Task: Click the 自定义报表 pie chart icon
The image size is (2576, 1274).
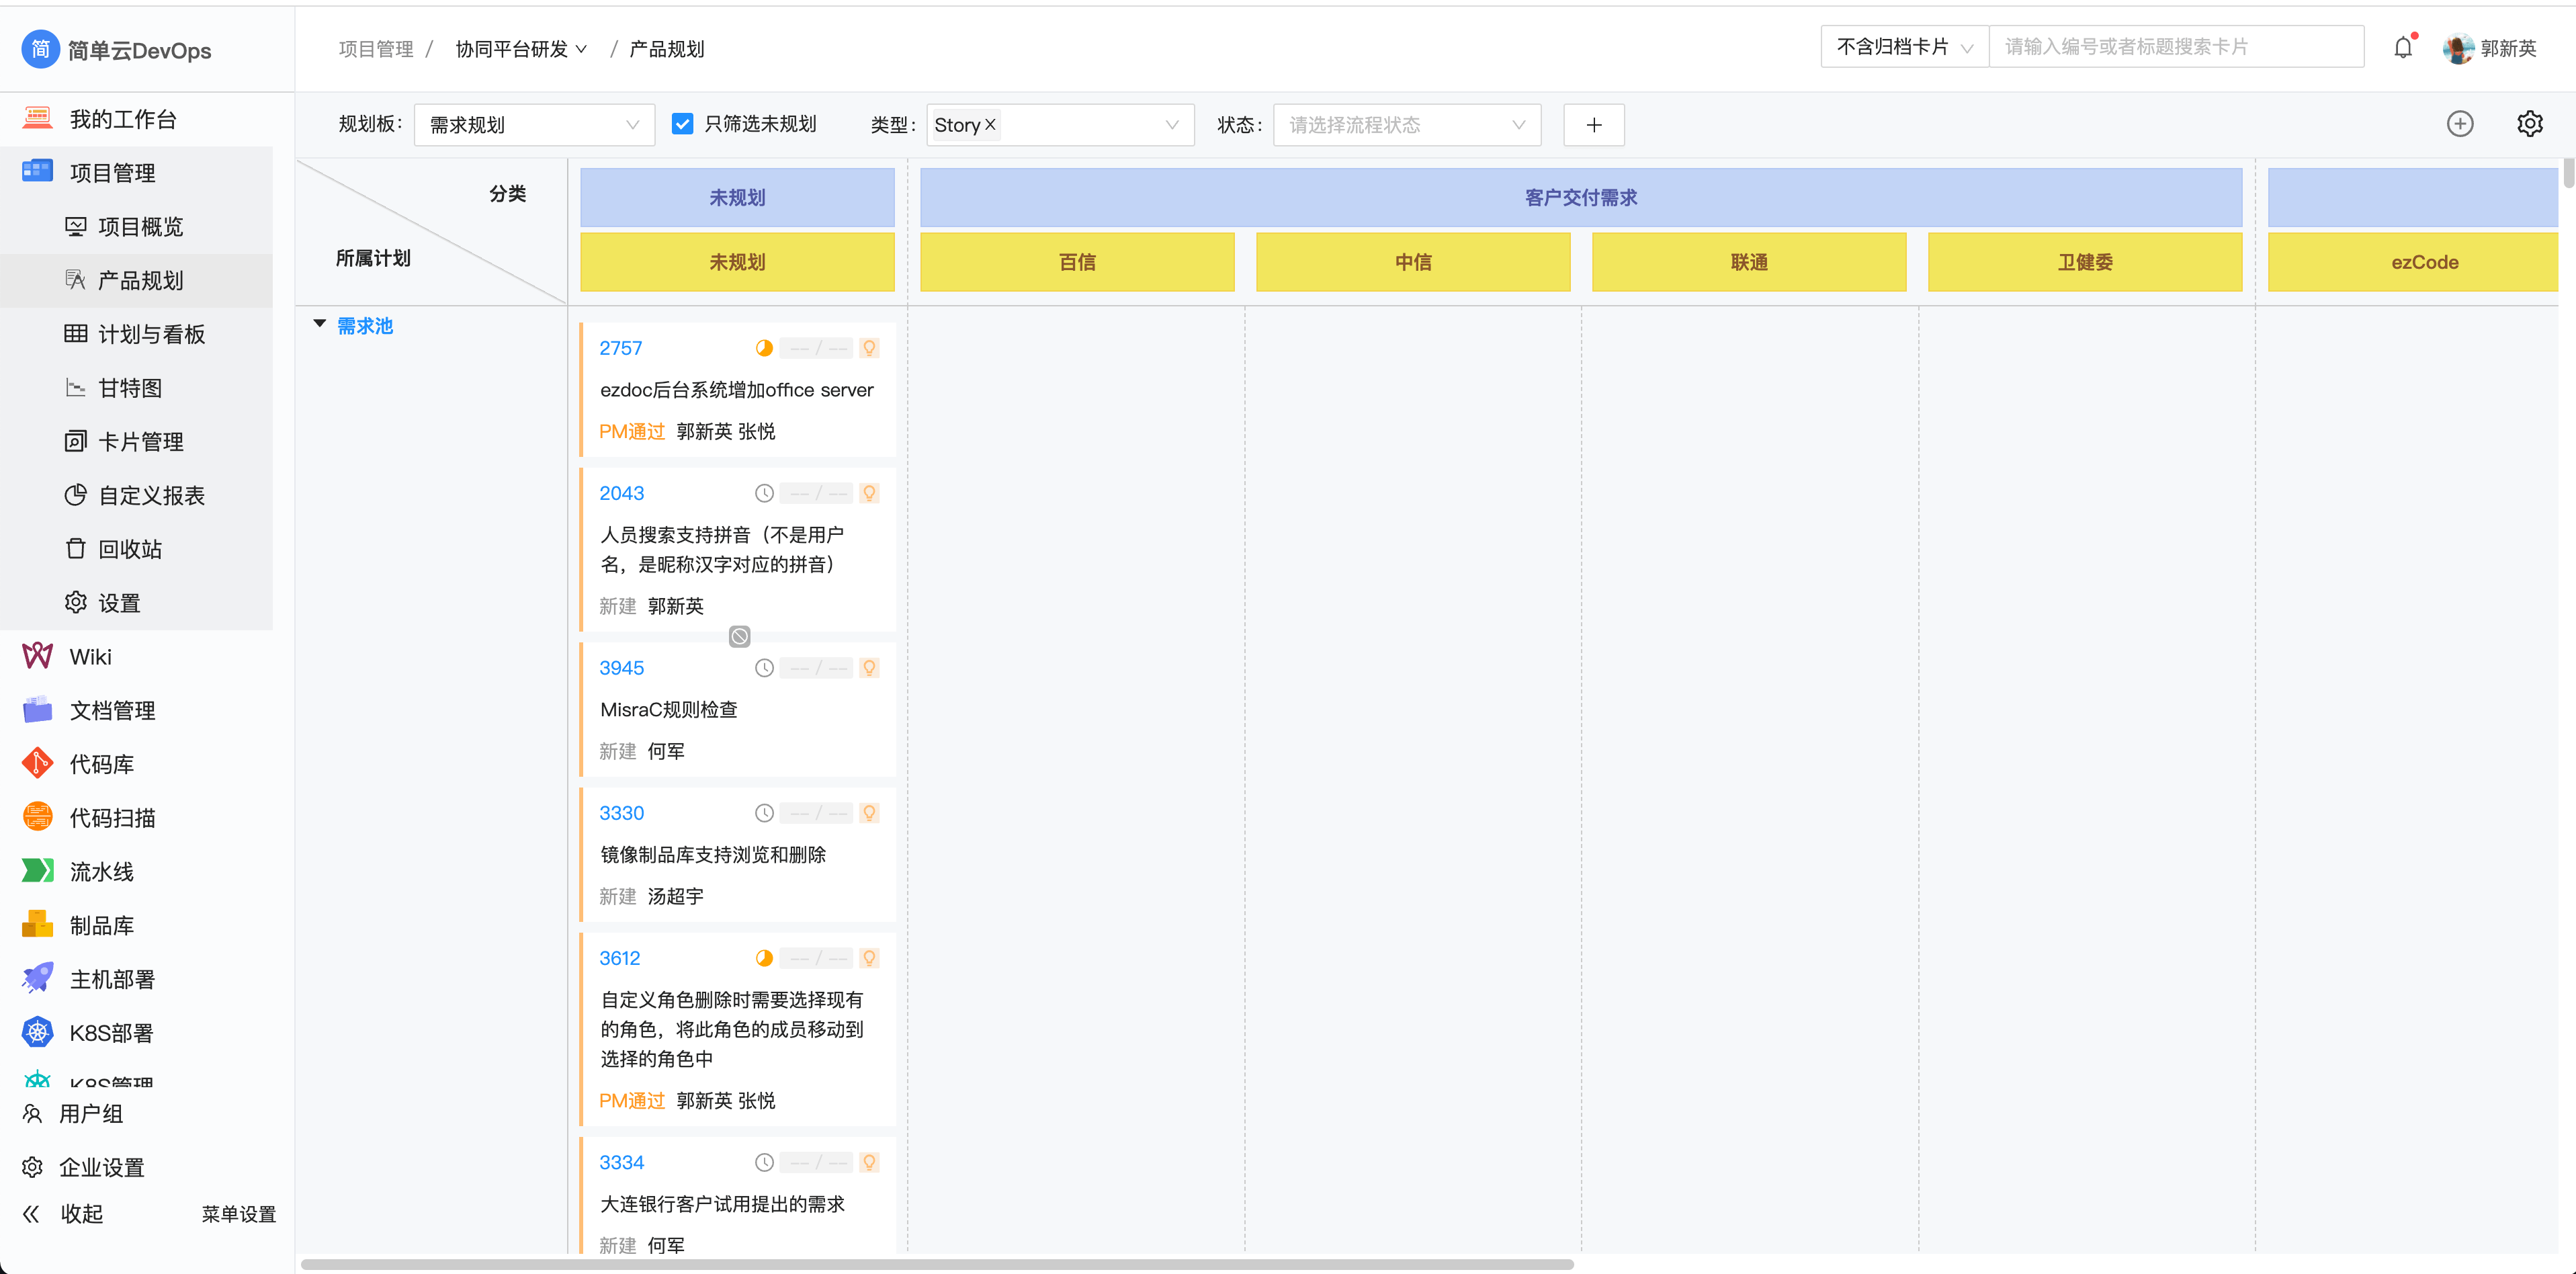Action: pyautogui.click(x=76, y=495)
